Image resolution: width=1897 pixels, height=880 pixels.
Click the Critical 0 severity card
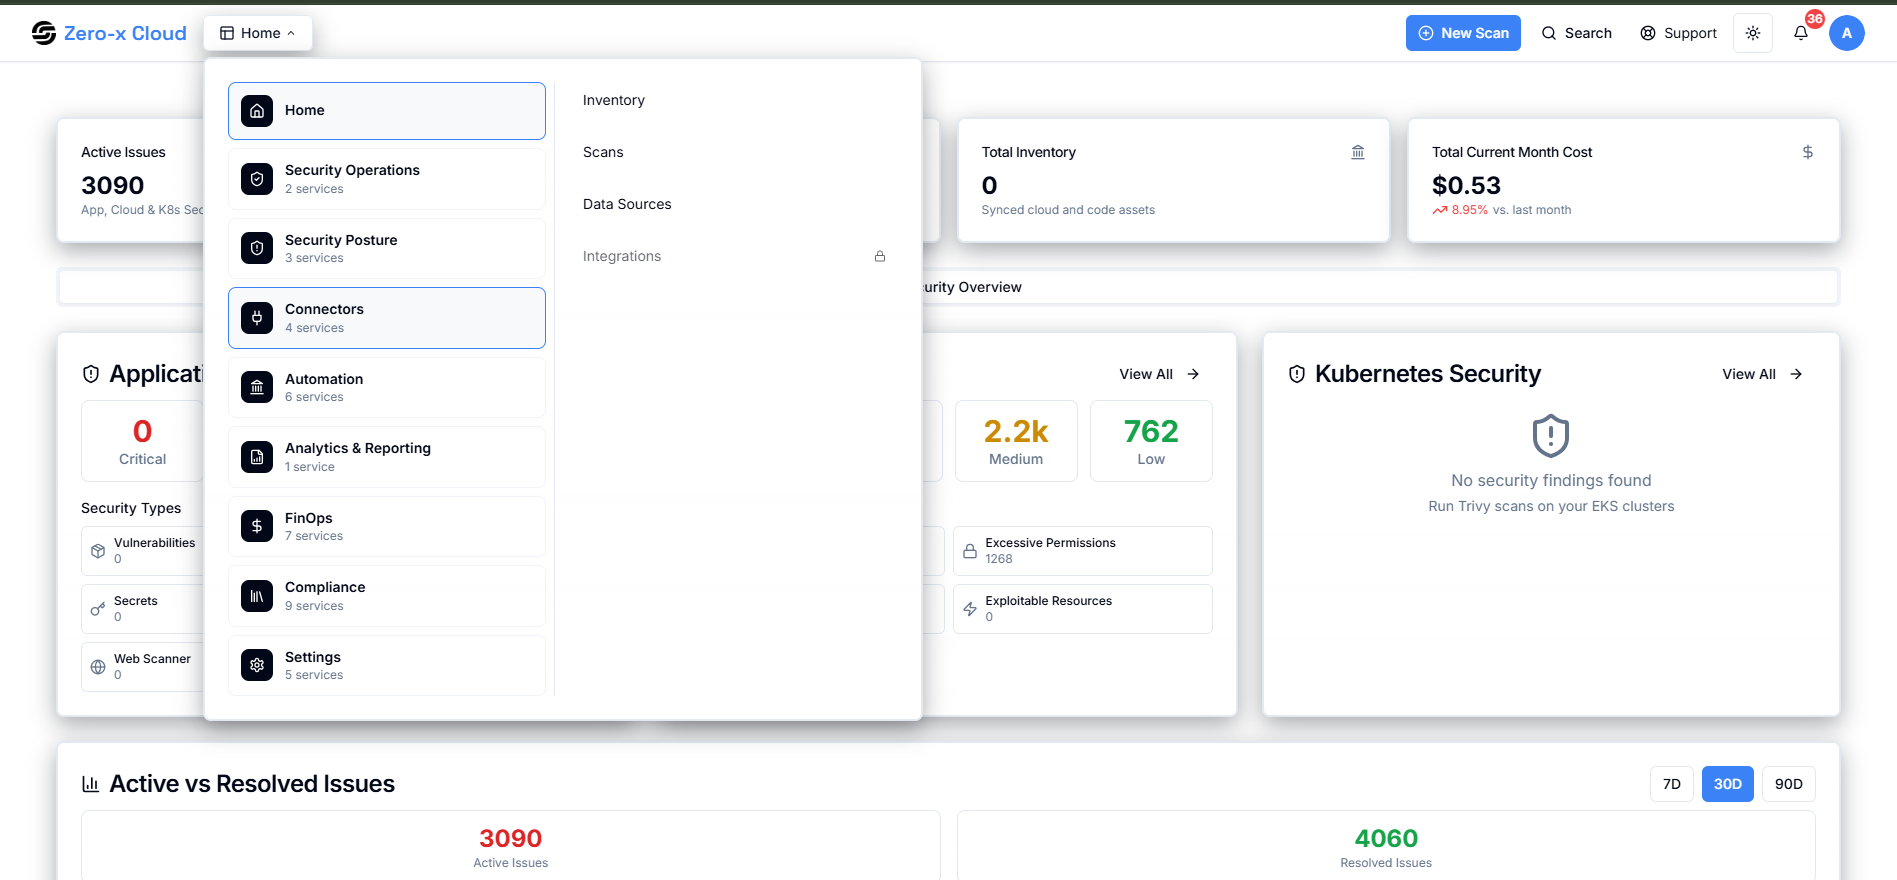click(x=142, y=441)
